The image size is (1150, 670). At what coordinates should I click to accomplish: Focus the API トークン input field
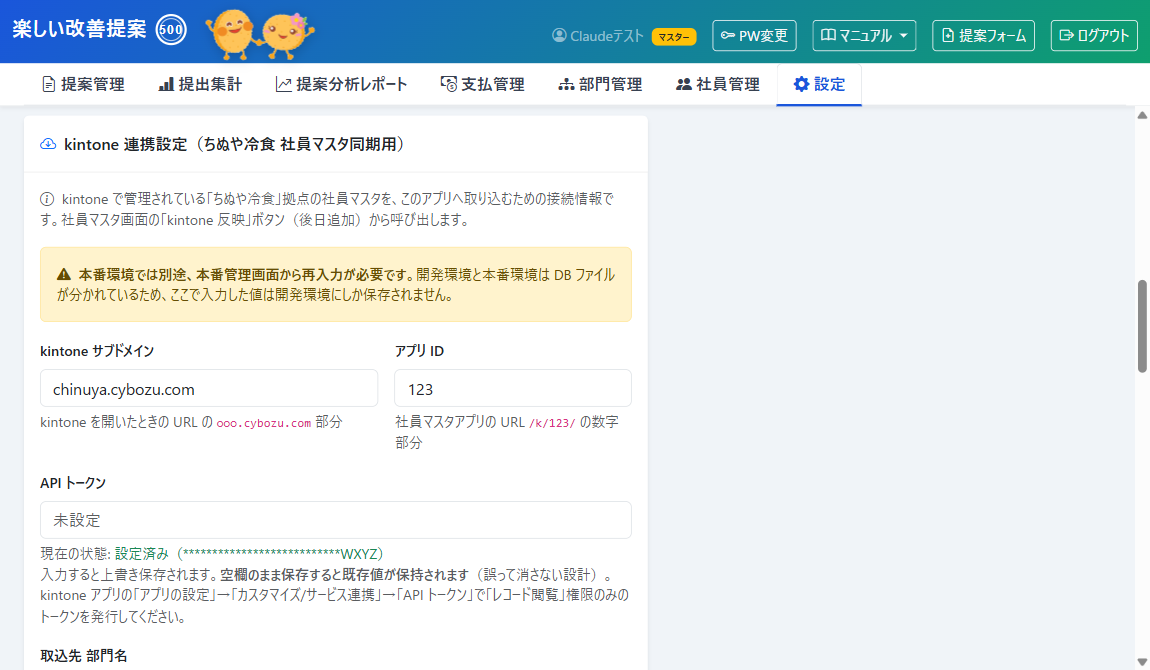pyautogui.click(x=336, y=520)
